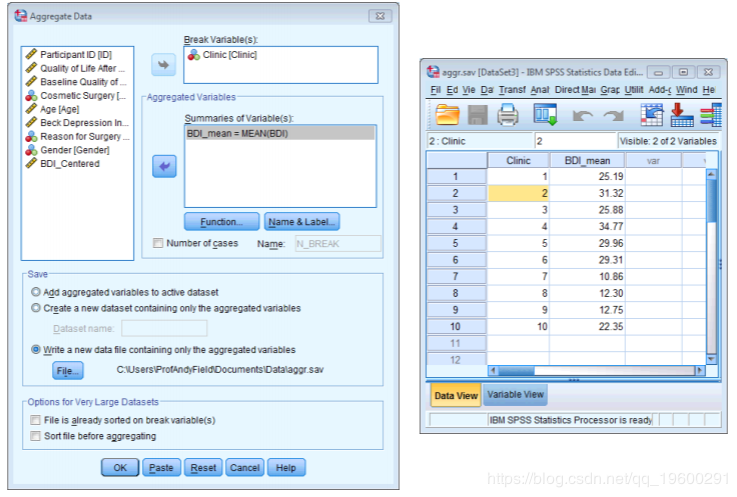Click the File... button
The width and height of the screenshot is (737, 497).
pyautogui.click(x=68, y=371)
